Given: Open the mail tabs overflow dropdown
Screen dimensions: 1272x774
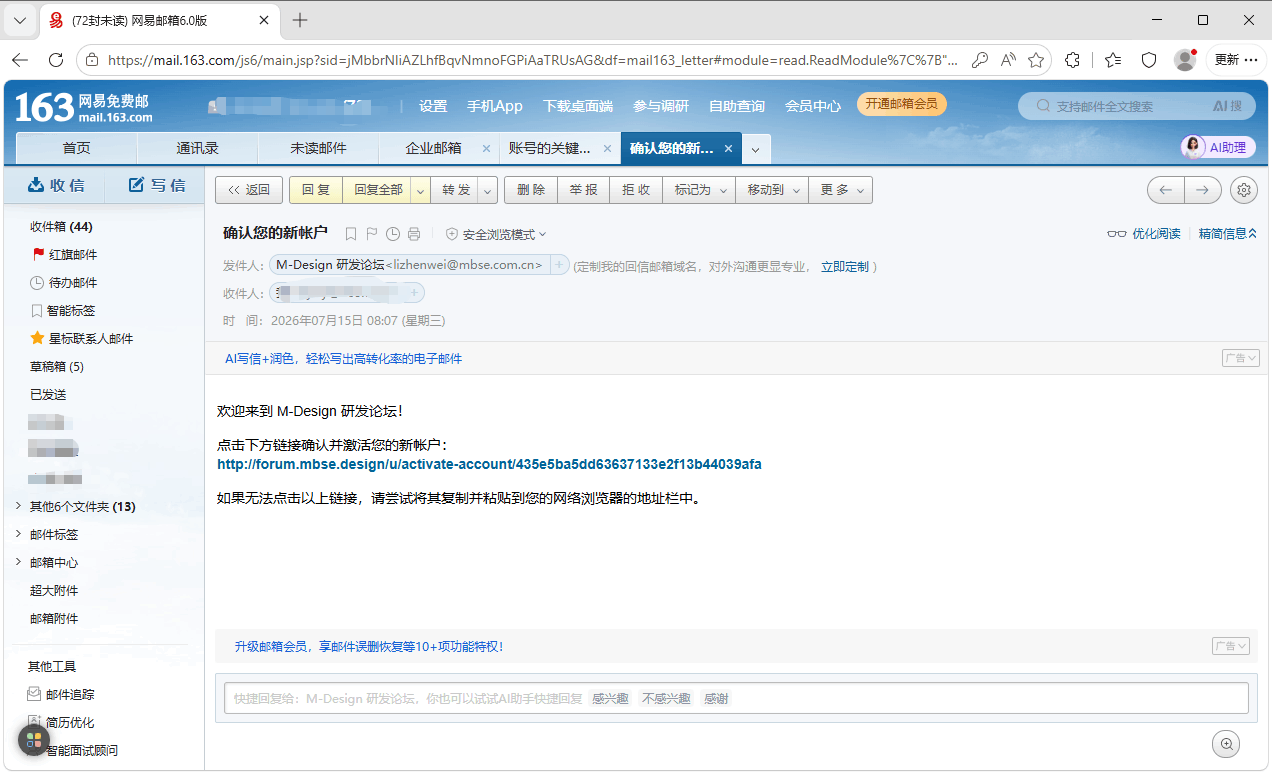Looking at the screenshot, I should tap(756, 149).
